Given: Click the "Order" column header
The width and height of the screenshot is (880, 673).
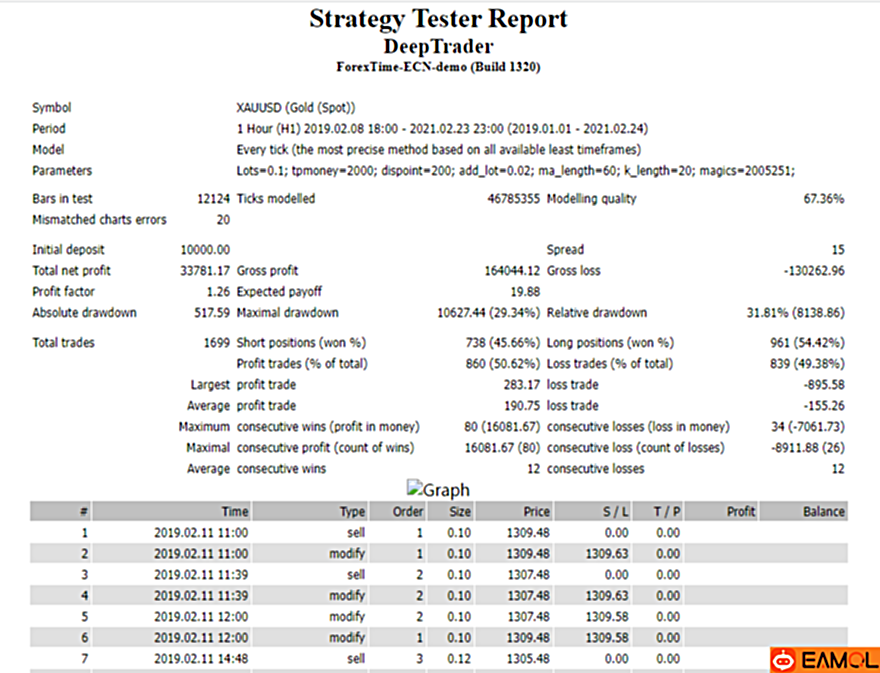Looking at the screenshot, I should [398, 512].
